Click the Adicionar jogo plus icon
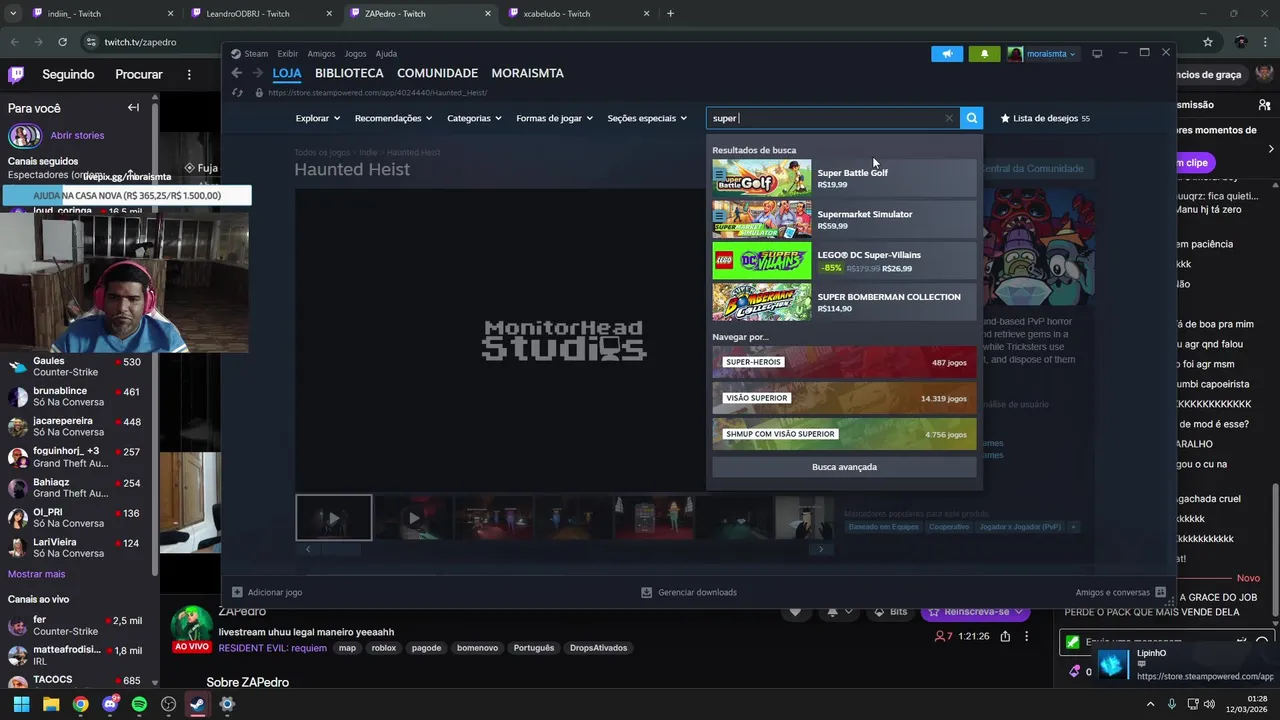This screenshot has width=1280, height=720. coord(237,592)
